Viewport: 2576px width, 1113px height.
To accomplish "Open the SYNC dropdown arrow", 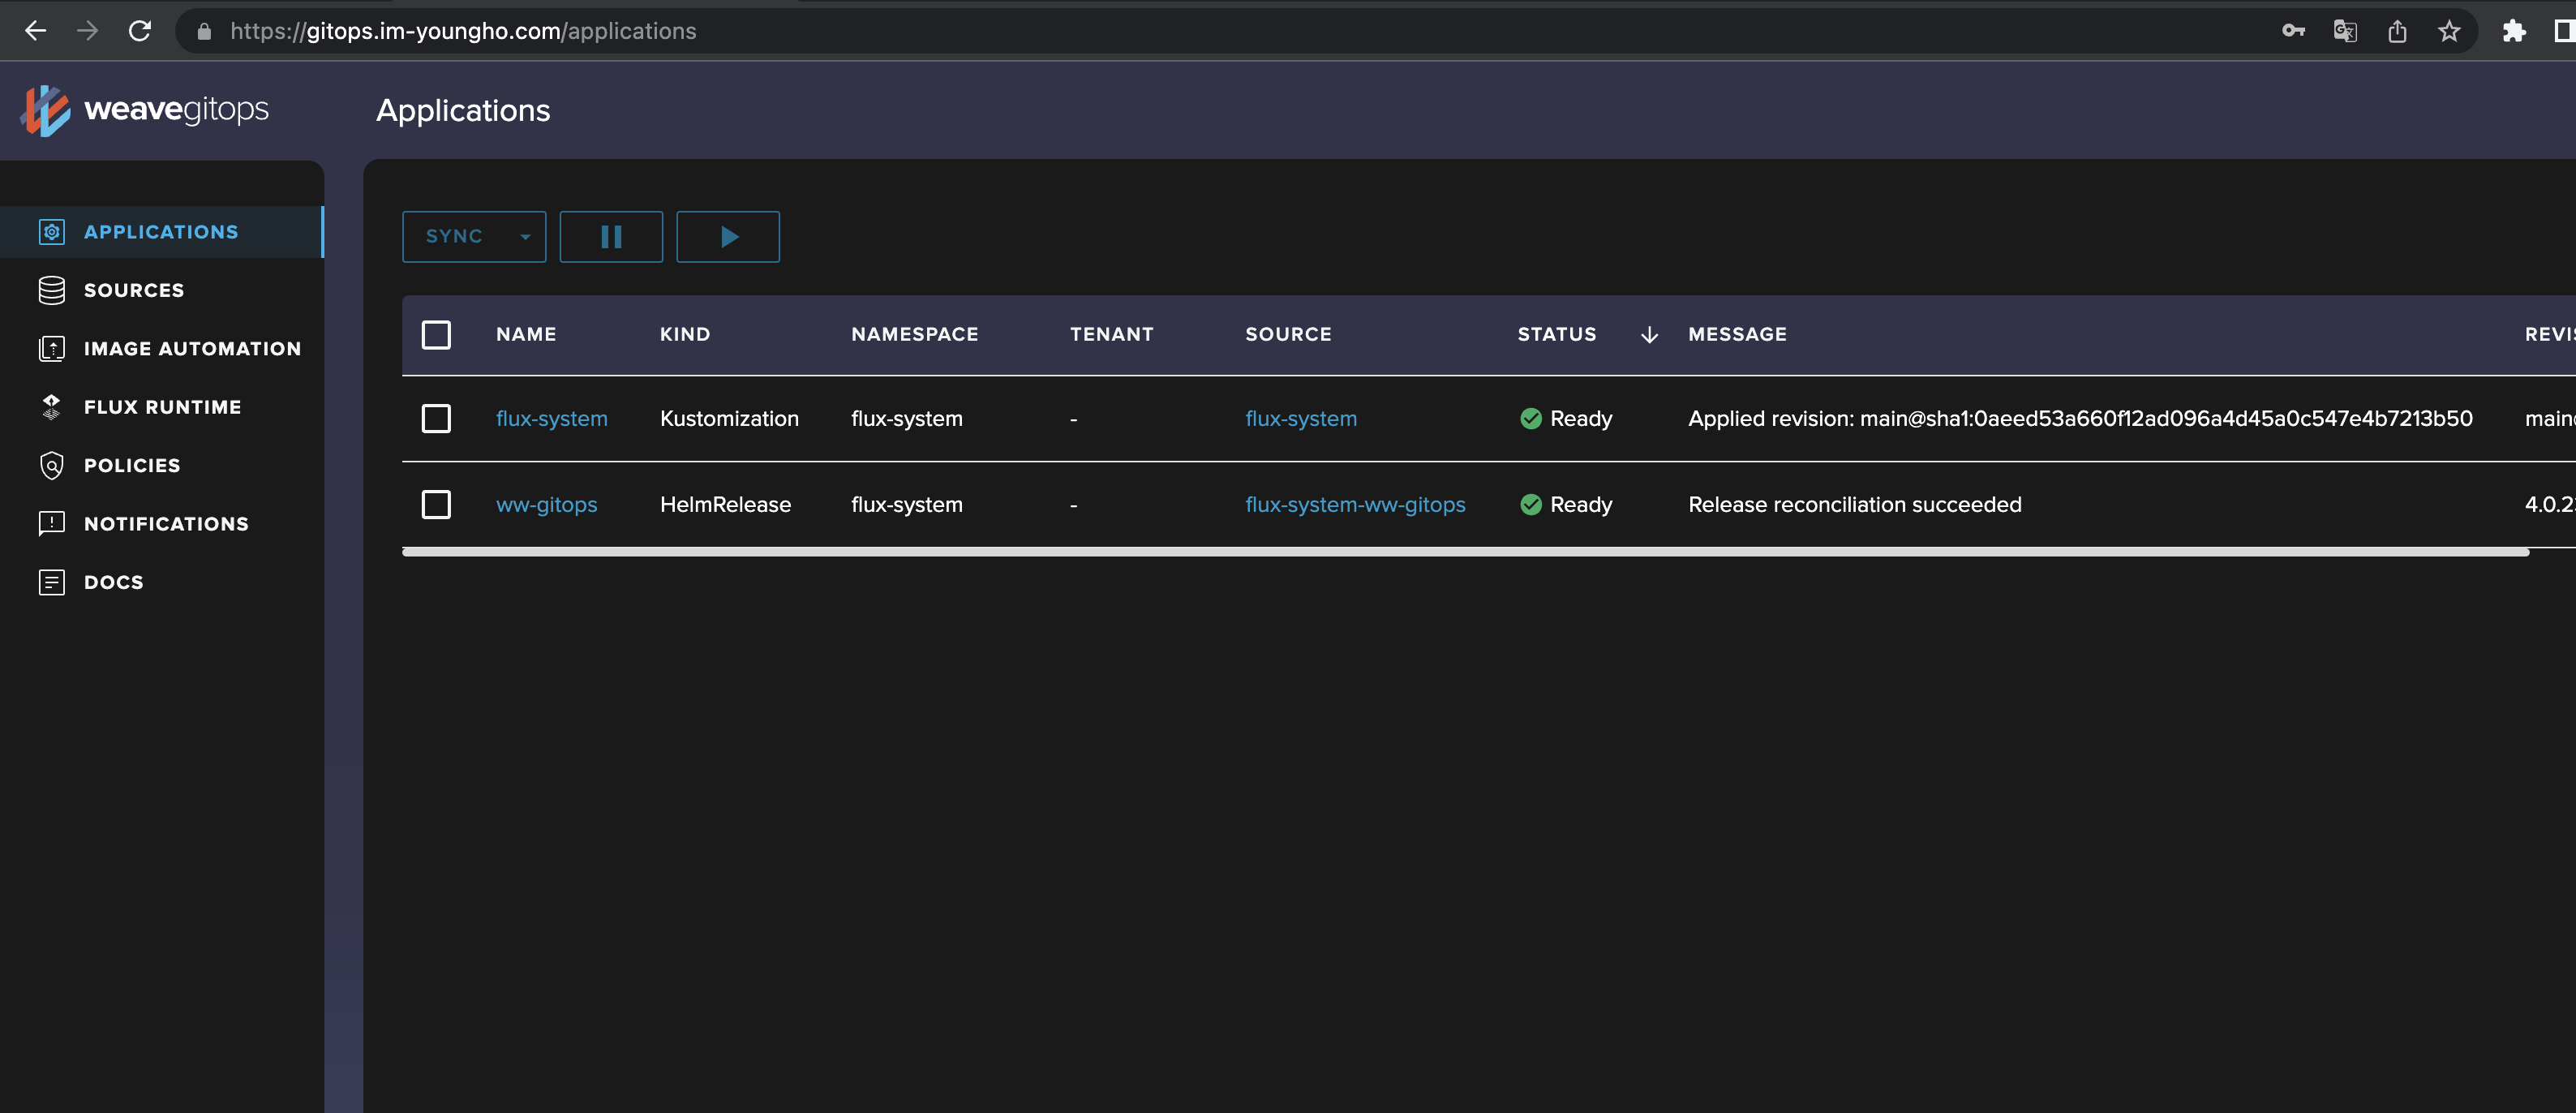I will tap(525, 237).
